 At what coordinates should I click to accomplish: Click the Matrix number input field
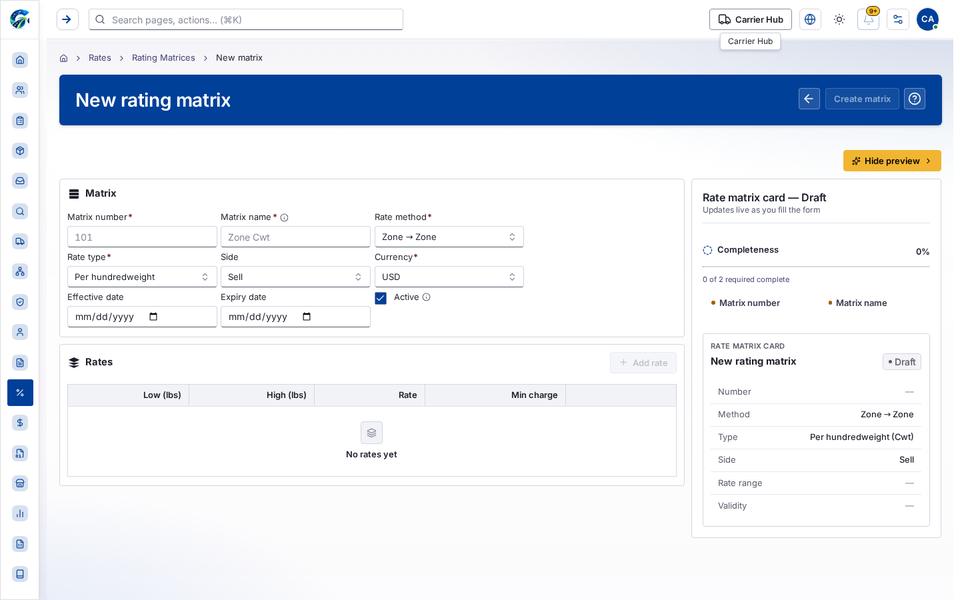pyautogui.click(x=141, y=237)
